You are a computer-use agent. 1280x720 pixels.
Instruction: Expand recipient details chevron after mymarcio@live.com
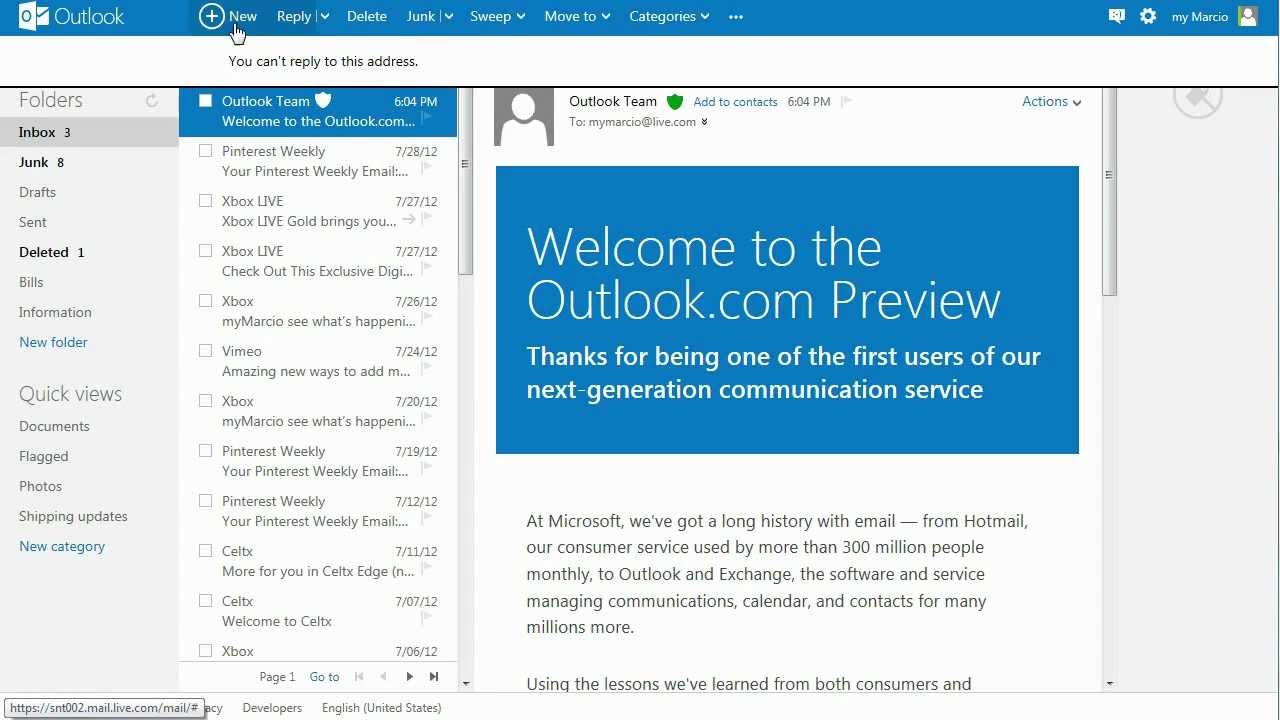click(x=704, y=122)
